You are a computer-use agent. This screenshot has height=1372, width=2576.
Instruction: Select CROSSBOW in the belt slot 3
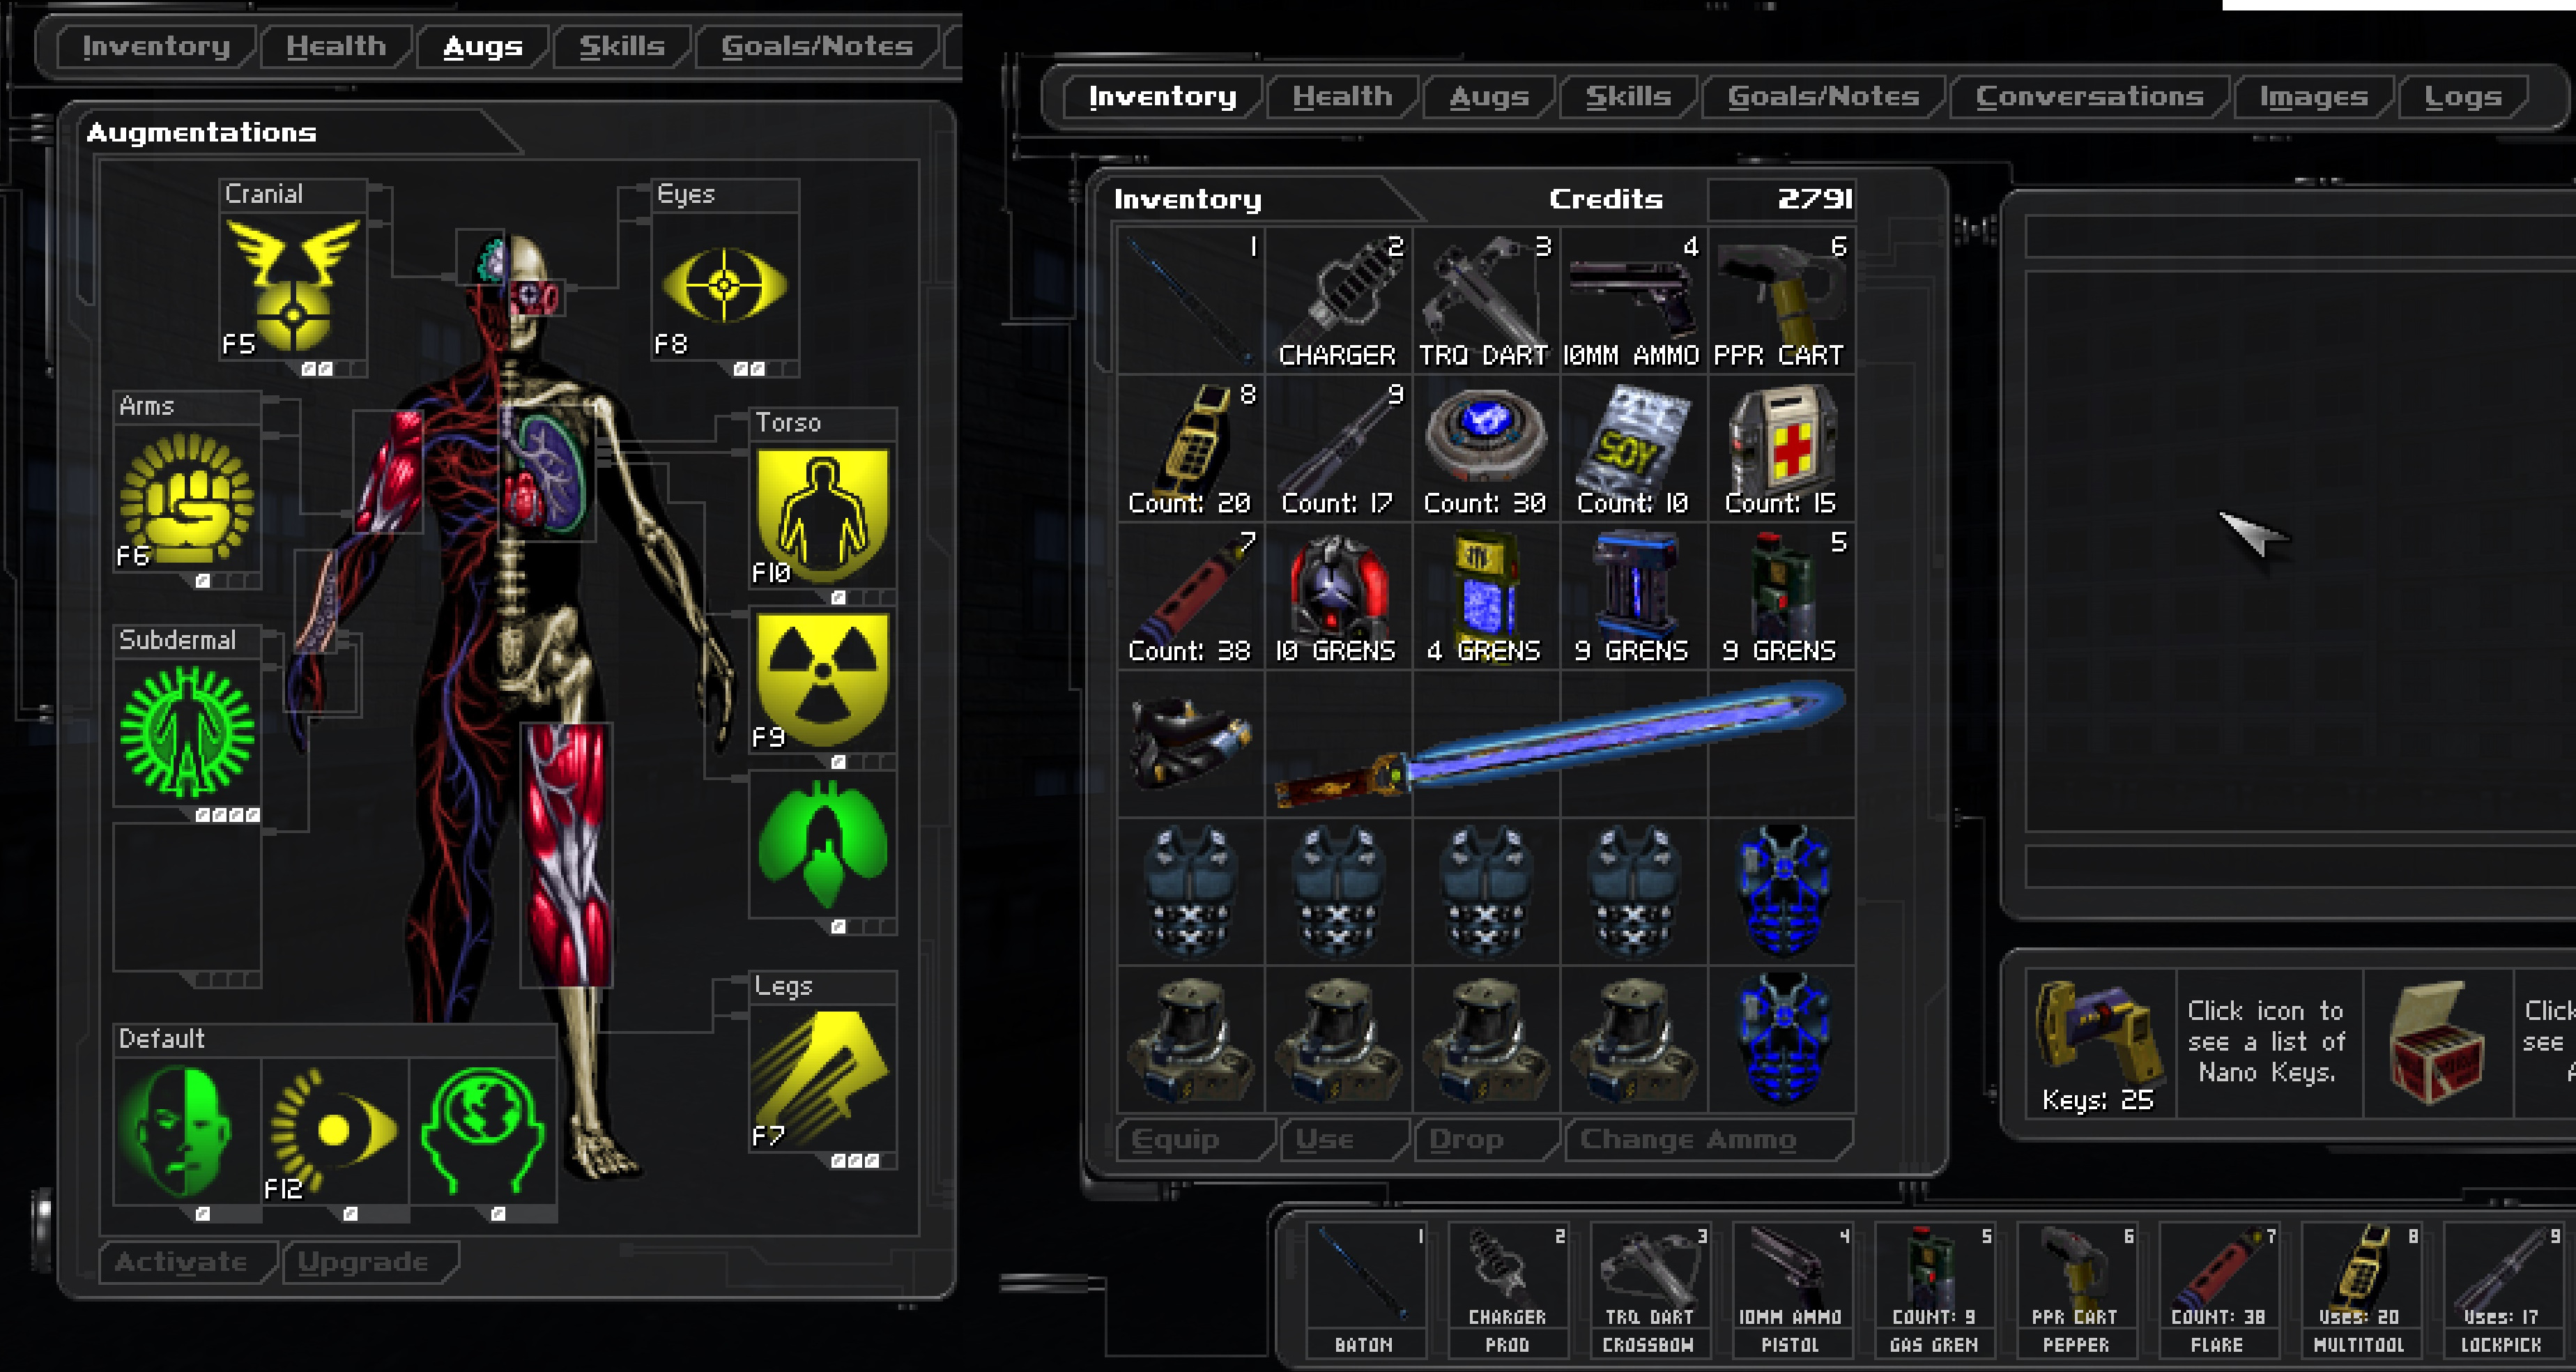coord(1649,1290)
